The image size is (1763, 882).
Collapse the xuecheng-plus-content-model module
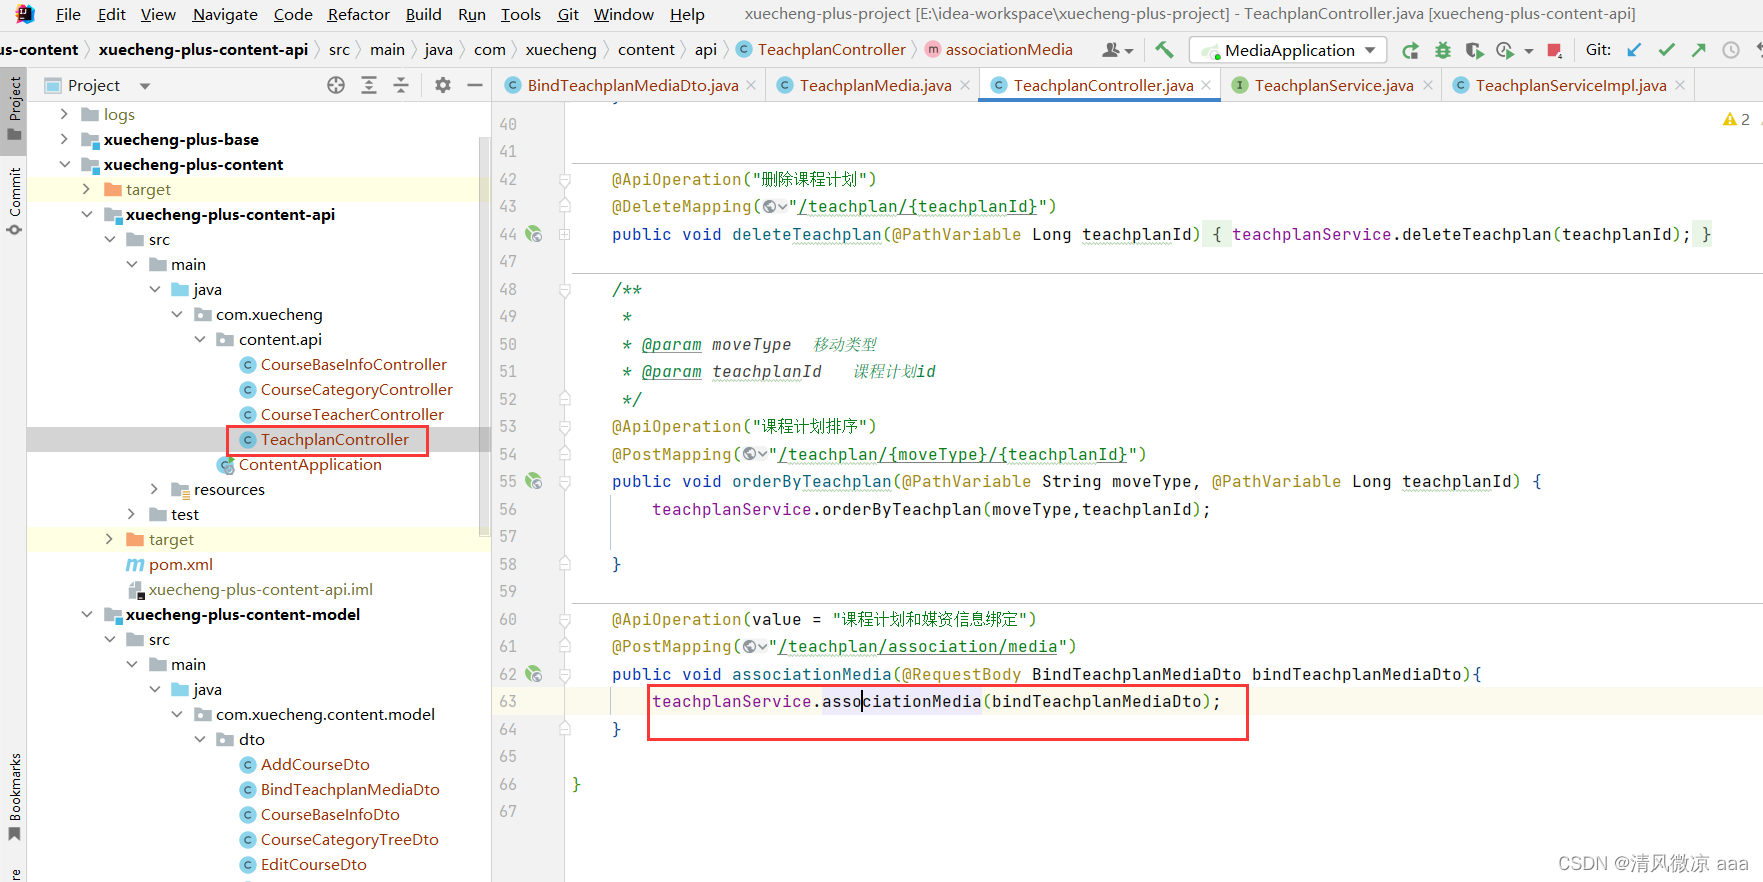click(87, 614)
